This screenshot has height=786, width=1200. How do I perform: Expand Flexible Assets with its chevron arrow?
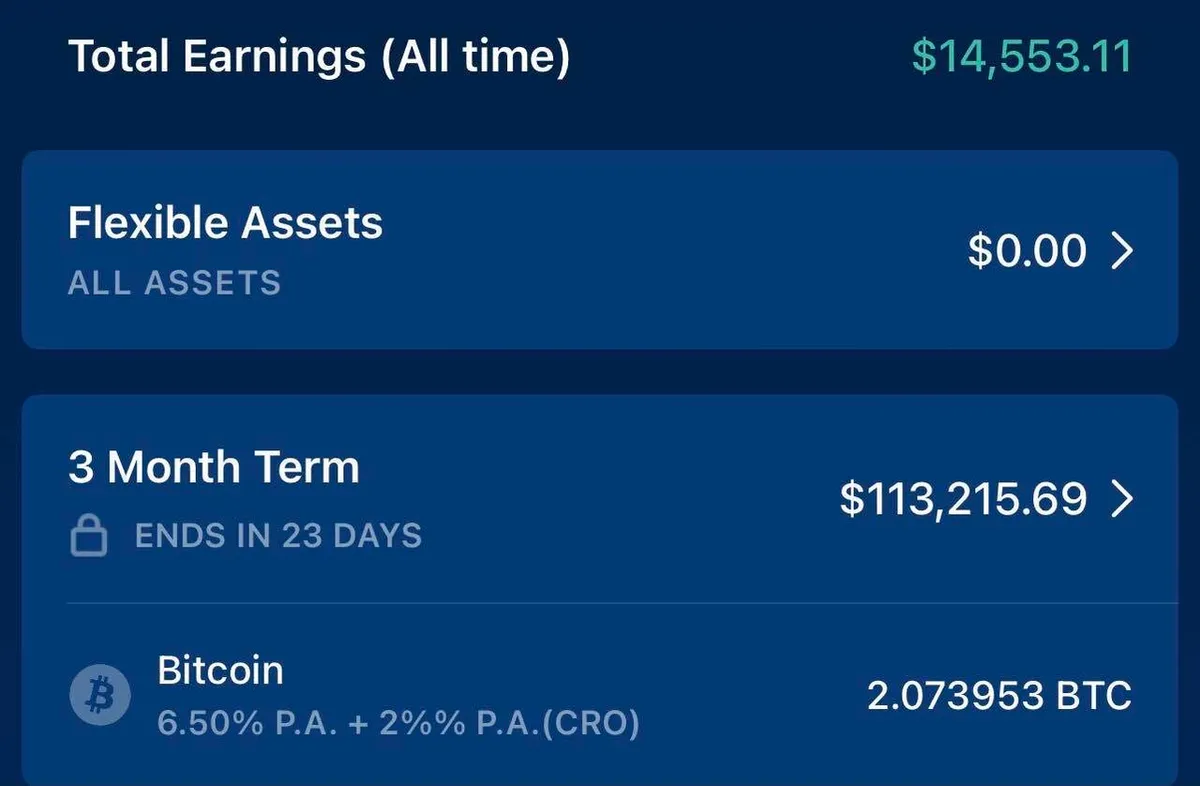pyautogui.click(x=1123, y=250)
